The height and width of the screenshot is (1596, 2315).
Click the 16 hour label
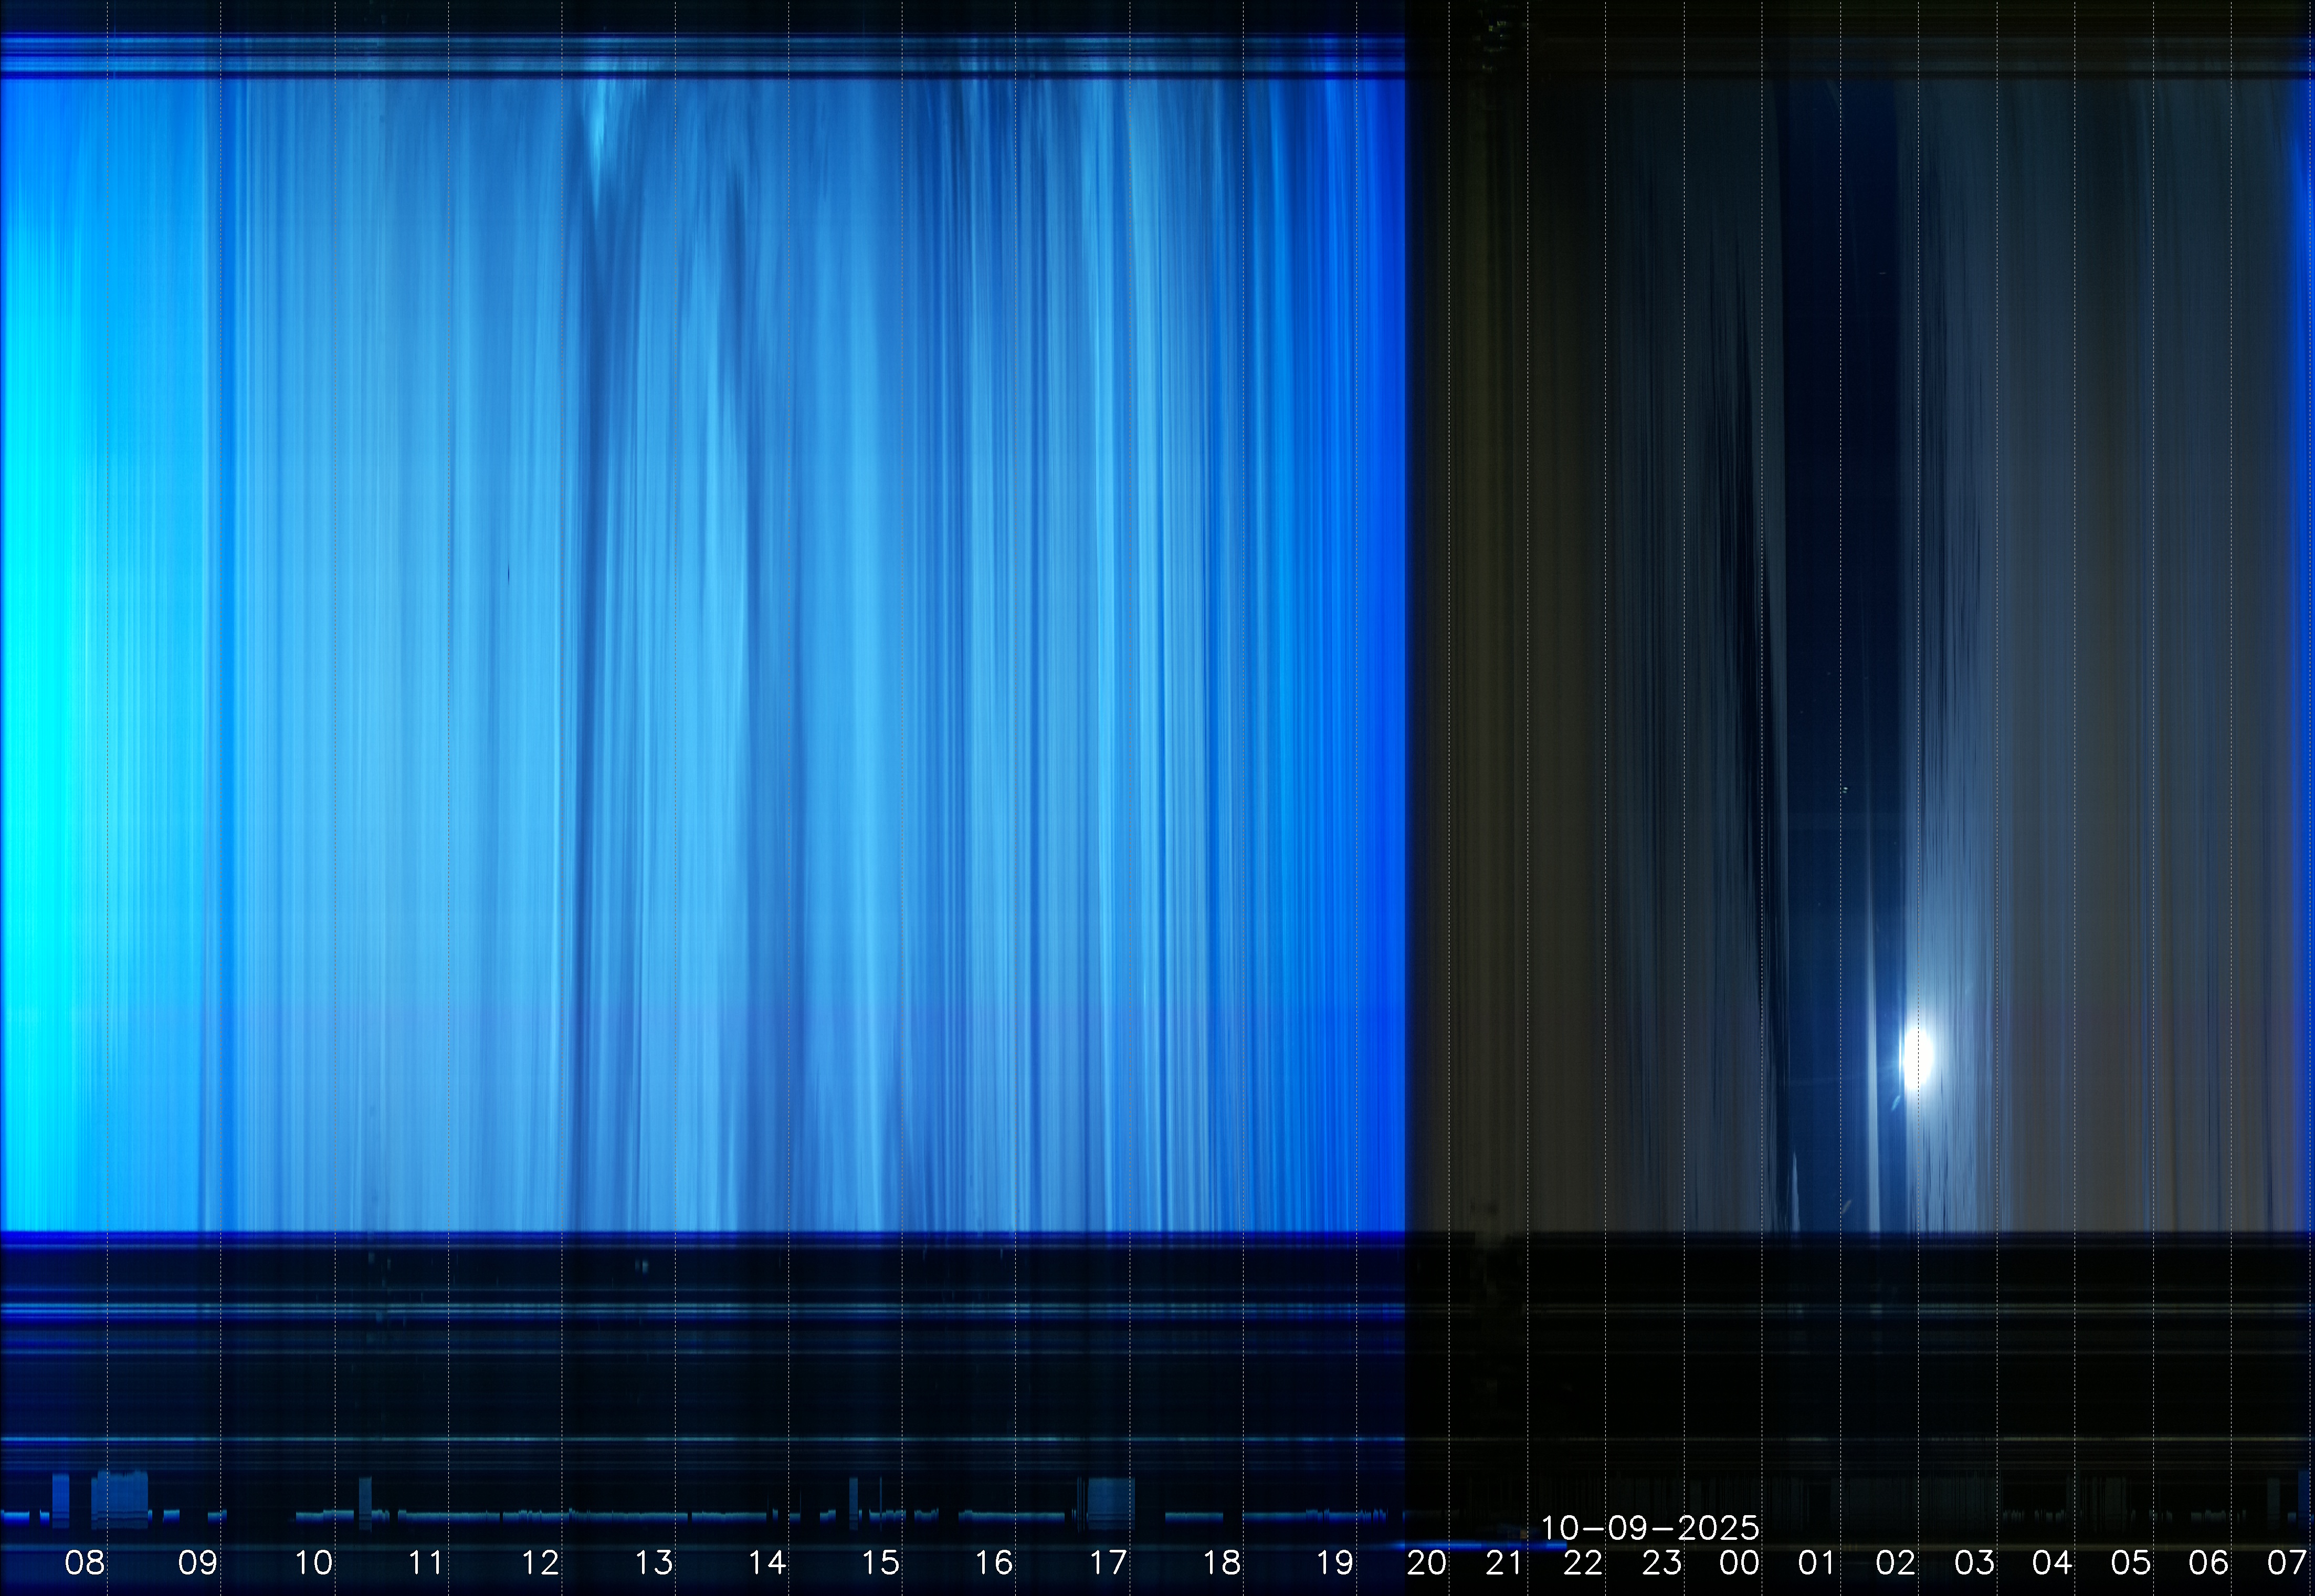(x=994, y=1562)
